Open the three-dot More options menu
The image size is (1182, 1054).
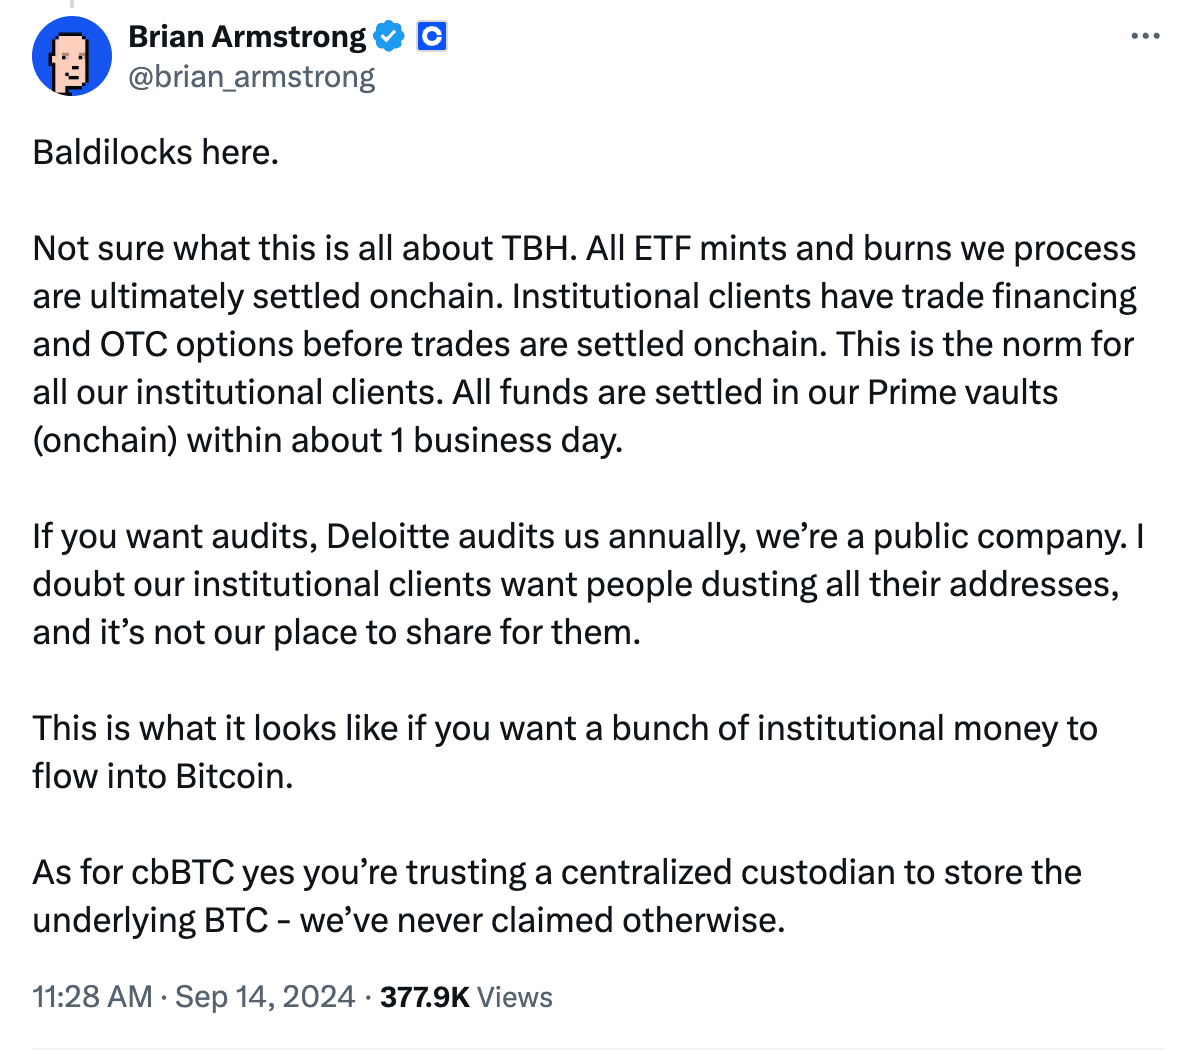[x=1144, y=36]
